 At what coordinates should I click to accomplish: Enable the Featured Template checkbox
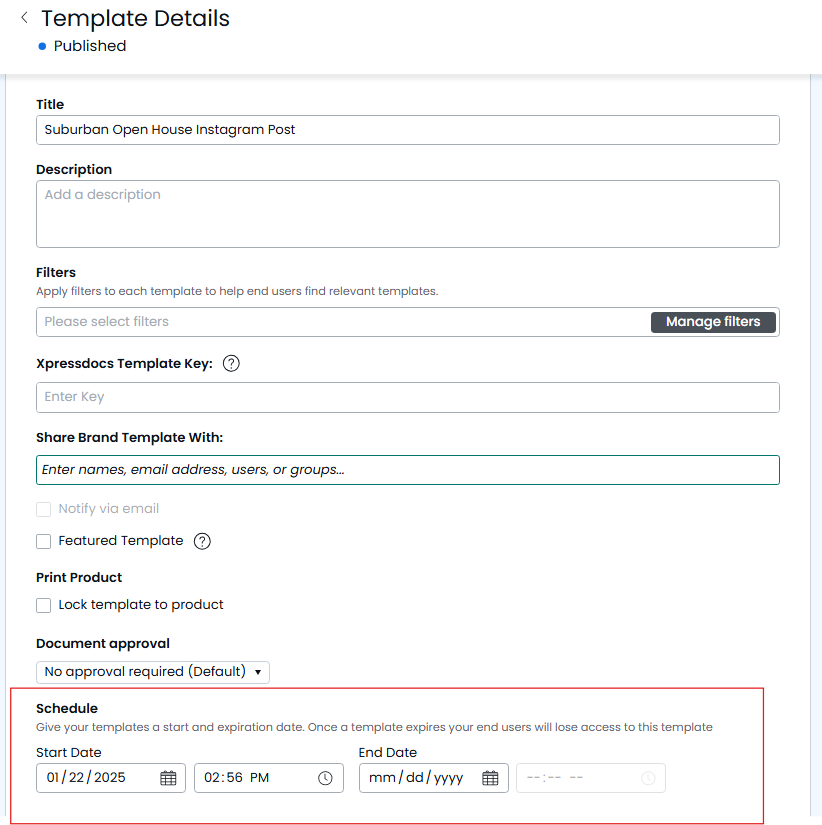click(x=44, y=541)
